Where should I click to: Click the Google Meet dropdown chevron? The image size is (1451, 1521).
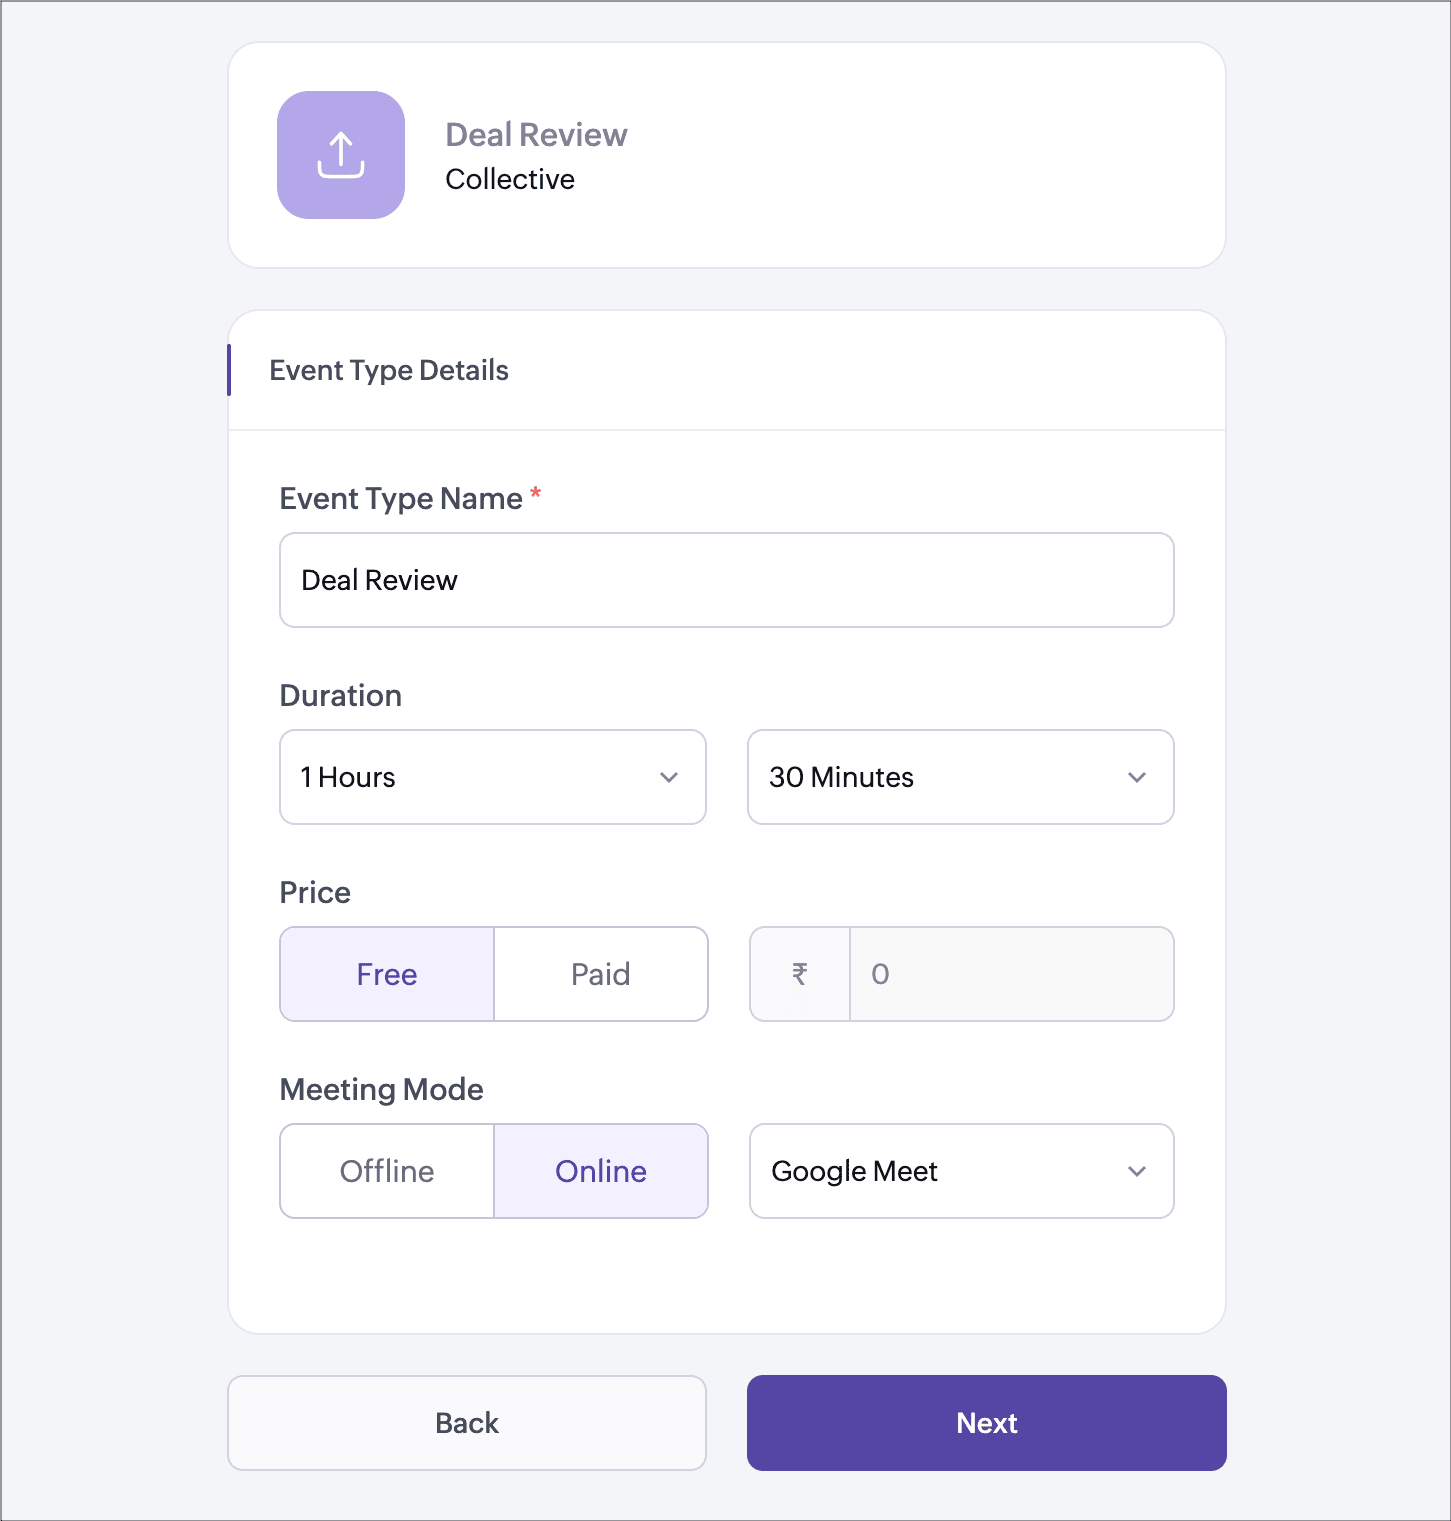[x=1137, y=1171]
